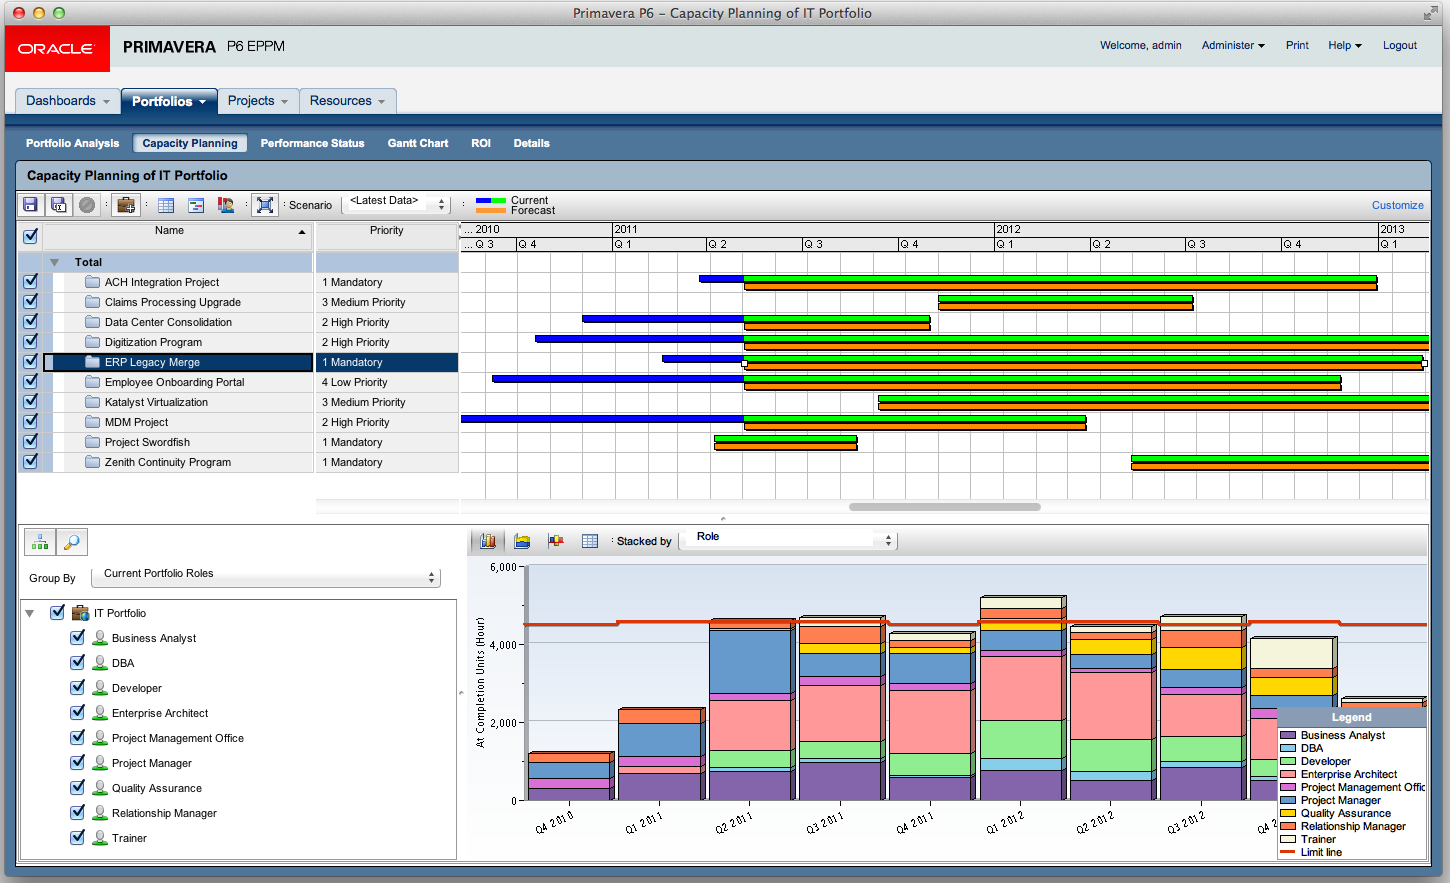Click the Print link
Screen dimensions: 1450x883
1297,45
